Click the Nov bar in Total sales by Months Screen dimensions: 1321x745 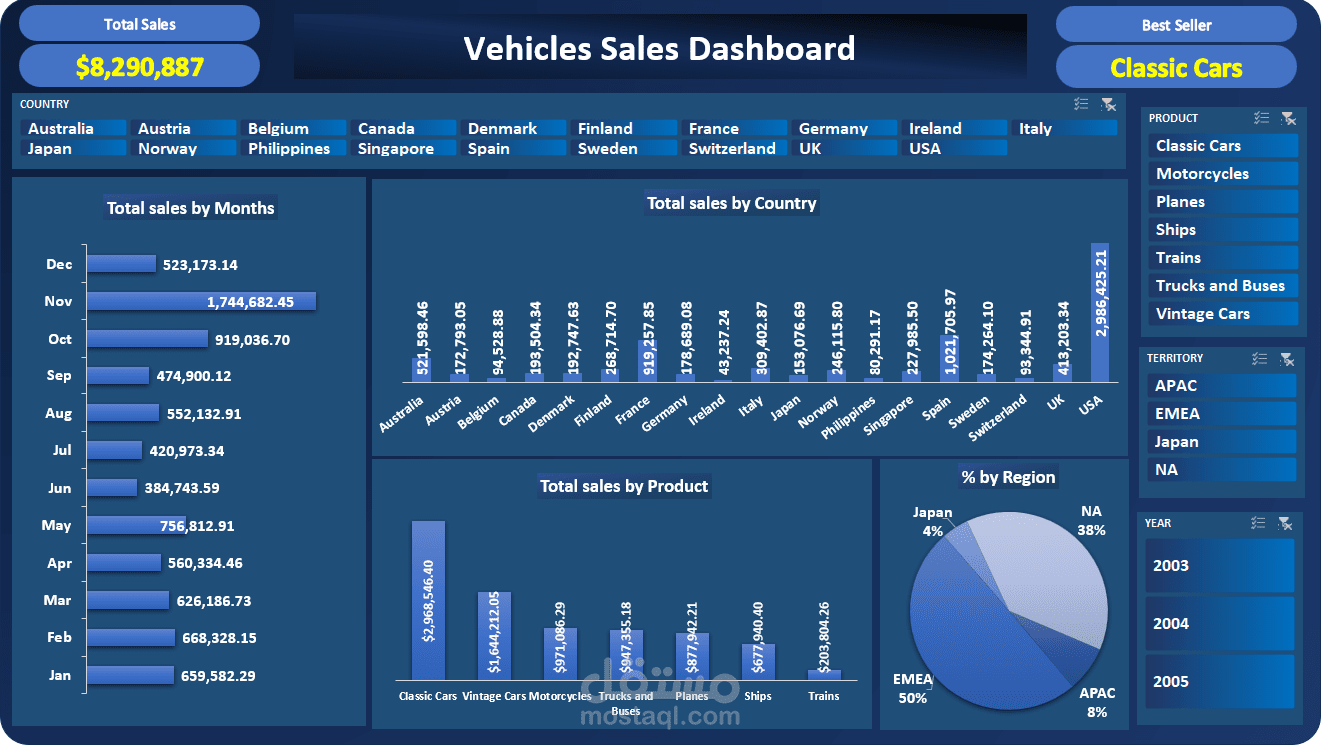pos(200,301)
